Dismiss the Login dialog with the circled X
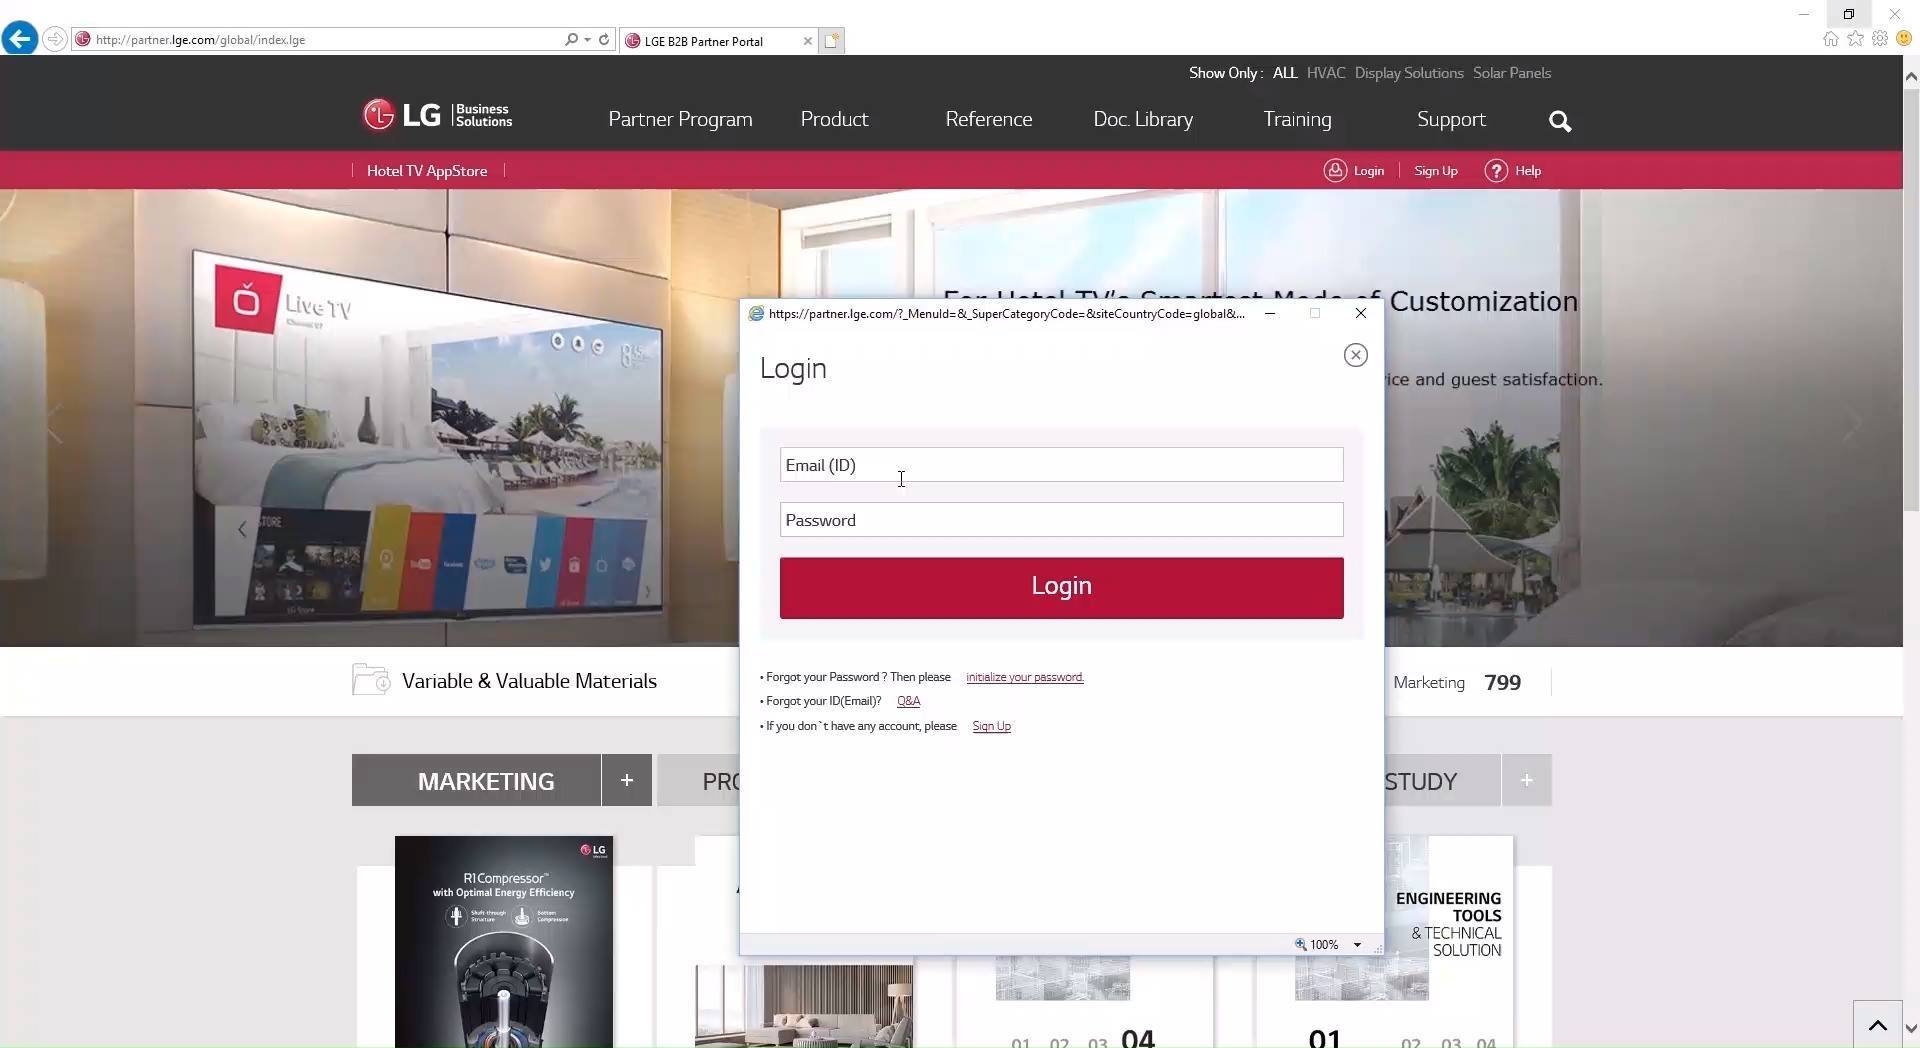This screenshot has height=1048, width=1920. [x=1355, y=355]
